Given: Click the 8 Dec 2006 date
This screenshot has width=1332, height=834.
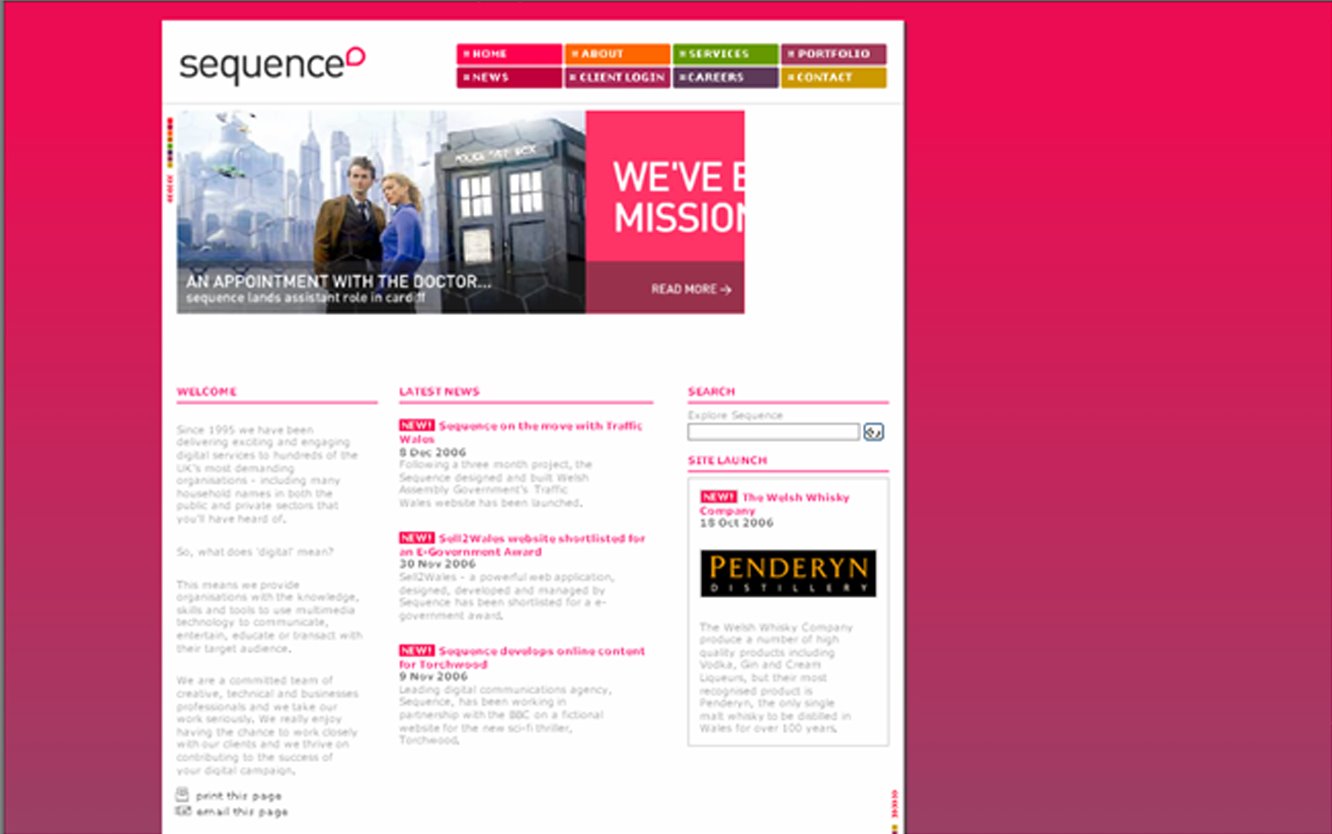Looking at the screenshot, I should coord(432,452).
